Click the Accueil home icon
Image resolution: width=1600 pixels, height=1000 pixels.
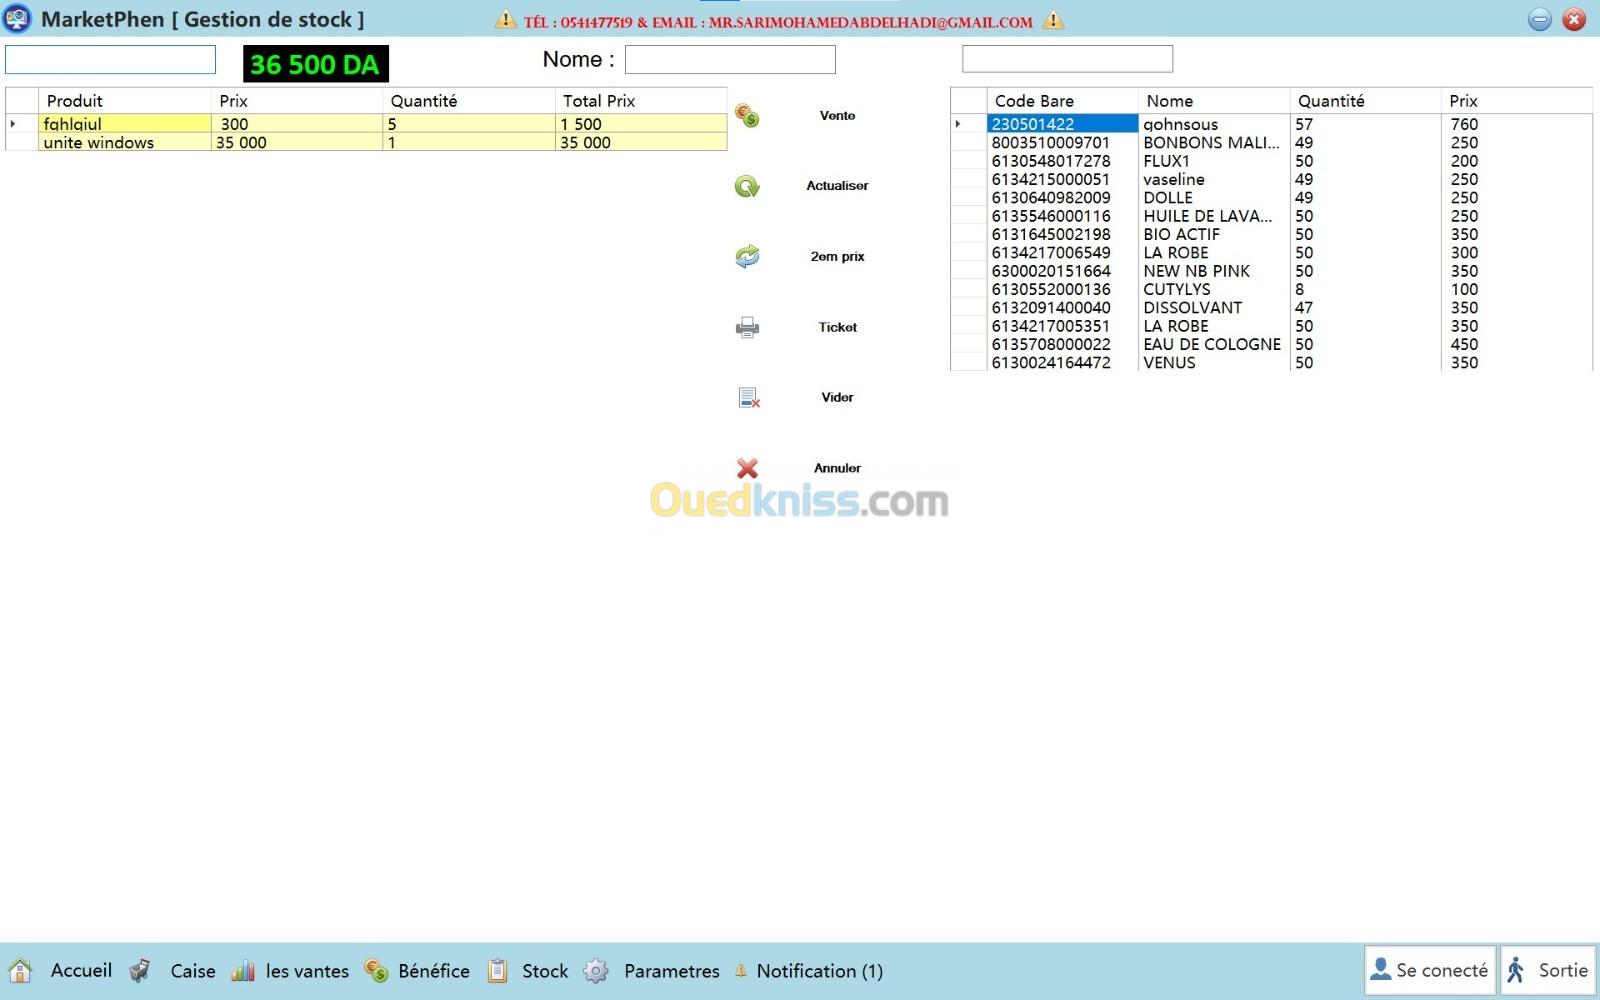(20, 971)
